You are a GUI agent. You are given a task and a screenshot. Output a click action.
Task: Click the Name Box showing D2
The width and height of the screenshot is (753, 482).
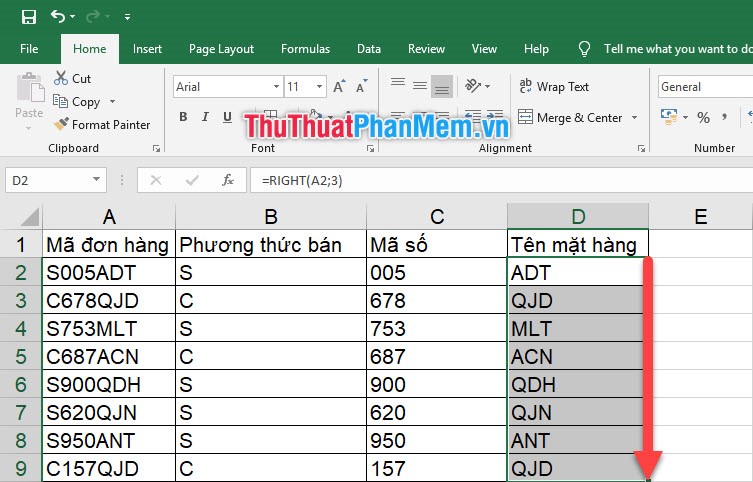point(47,181)
